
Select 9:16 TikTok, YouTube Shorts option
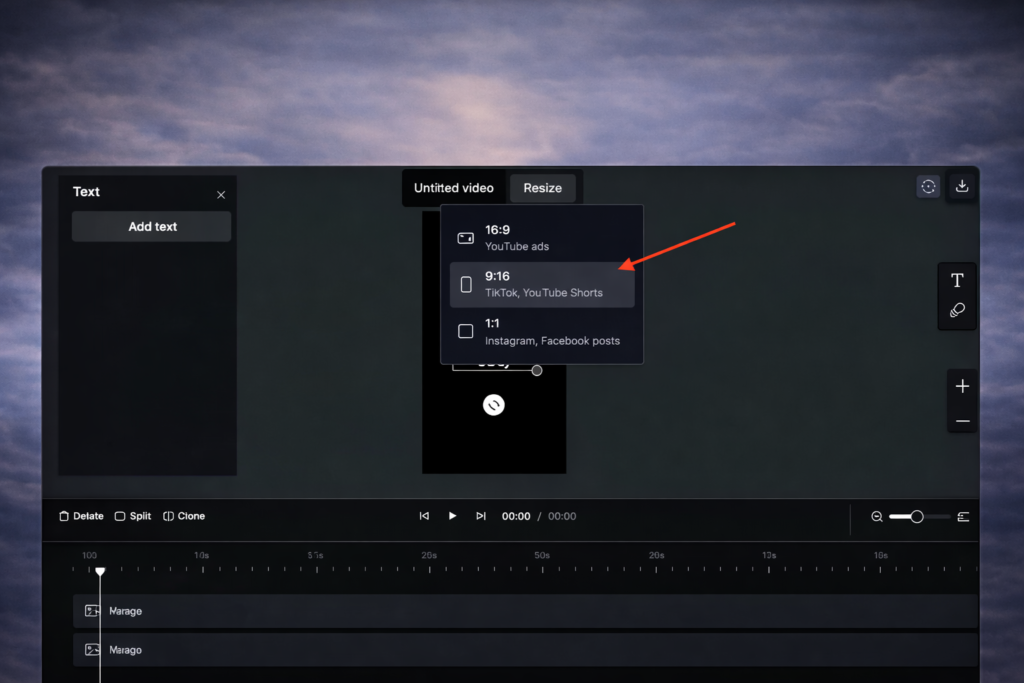(541, 285)
